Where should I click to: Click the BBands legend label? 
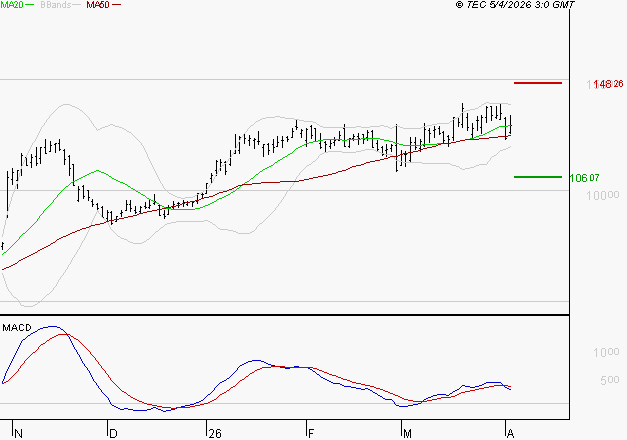56,5
